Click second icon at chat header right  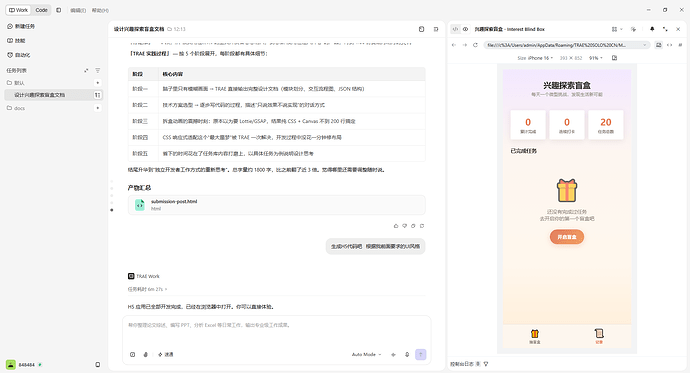(x=436, y=29)
